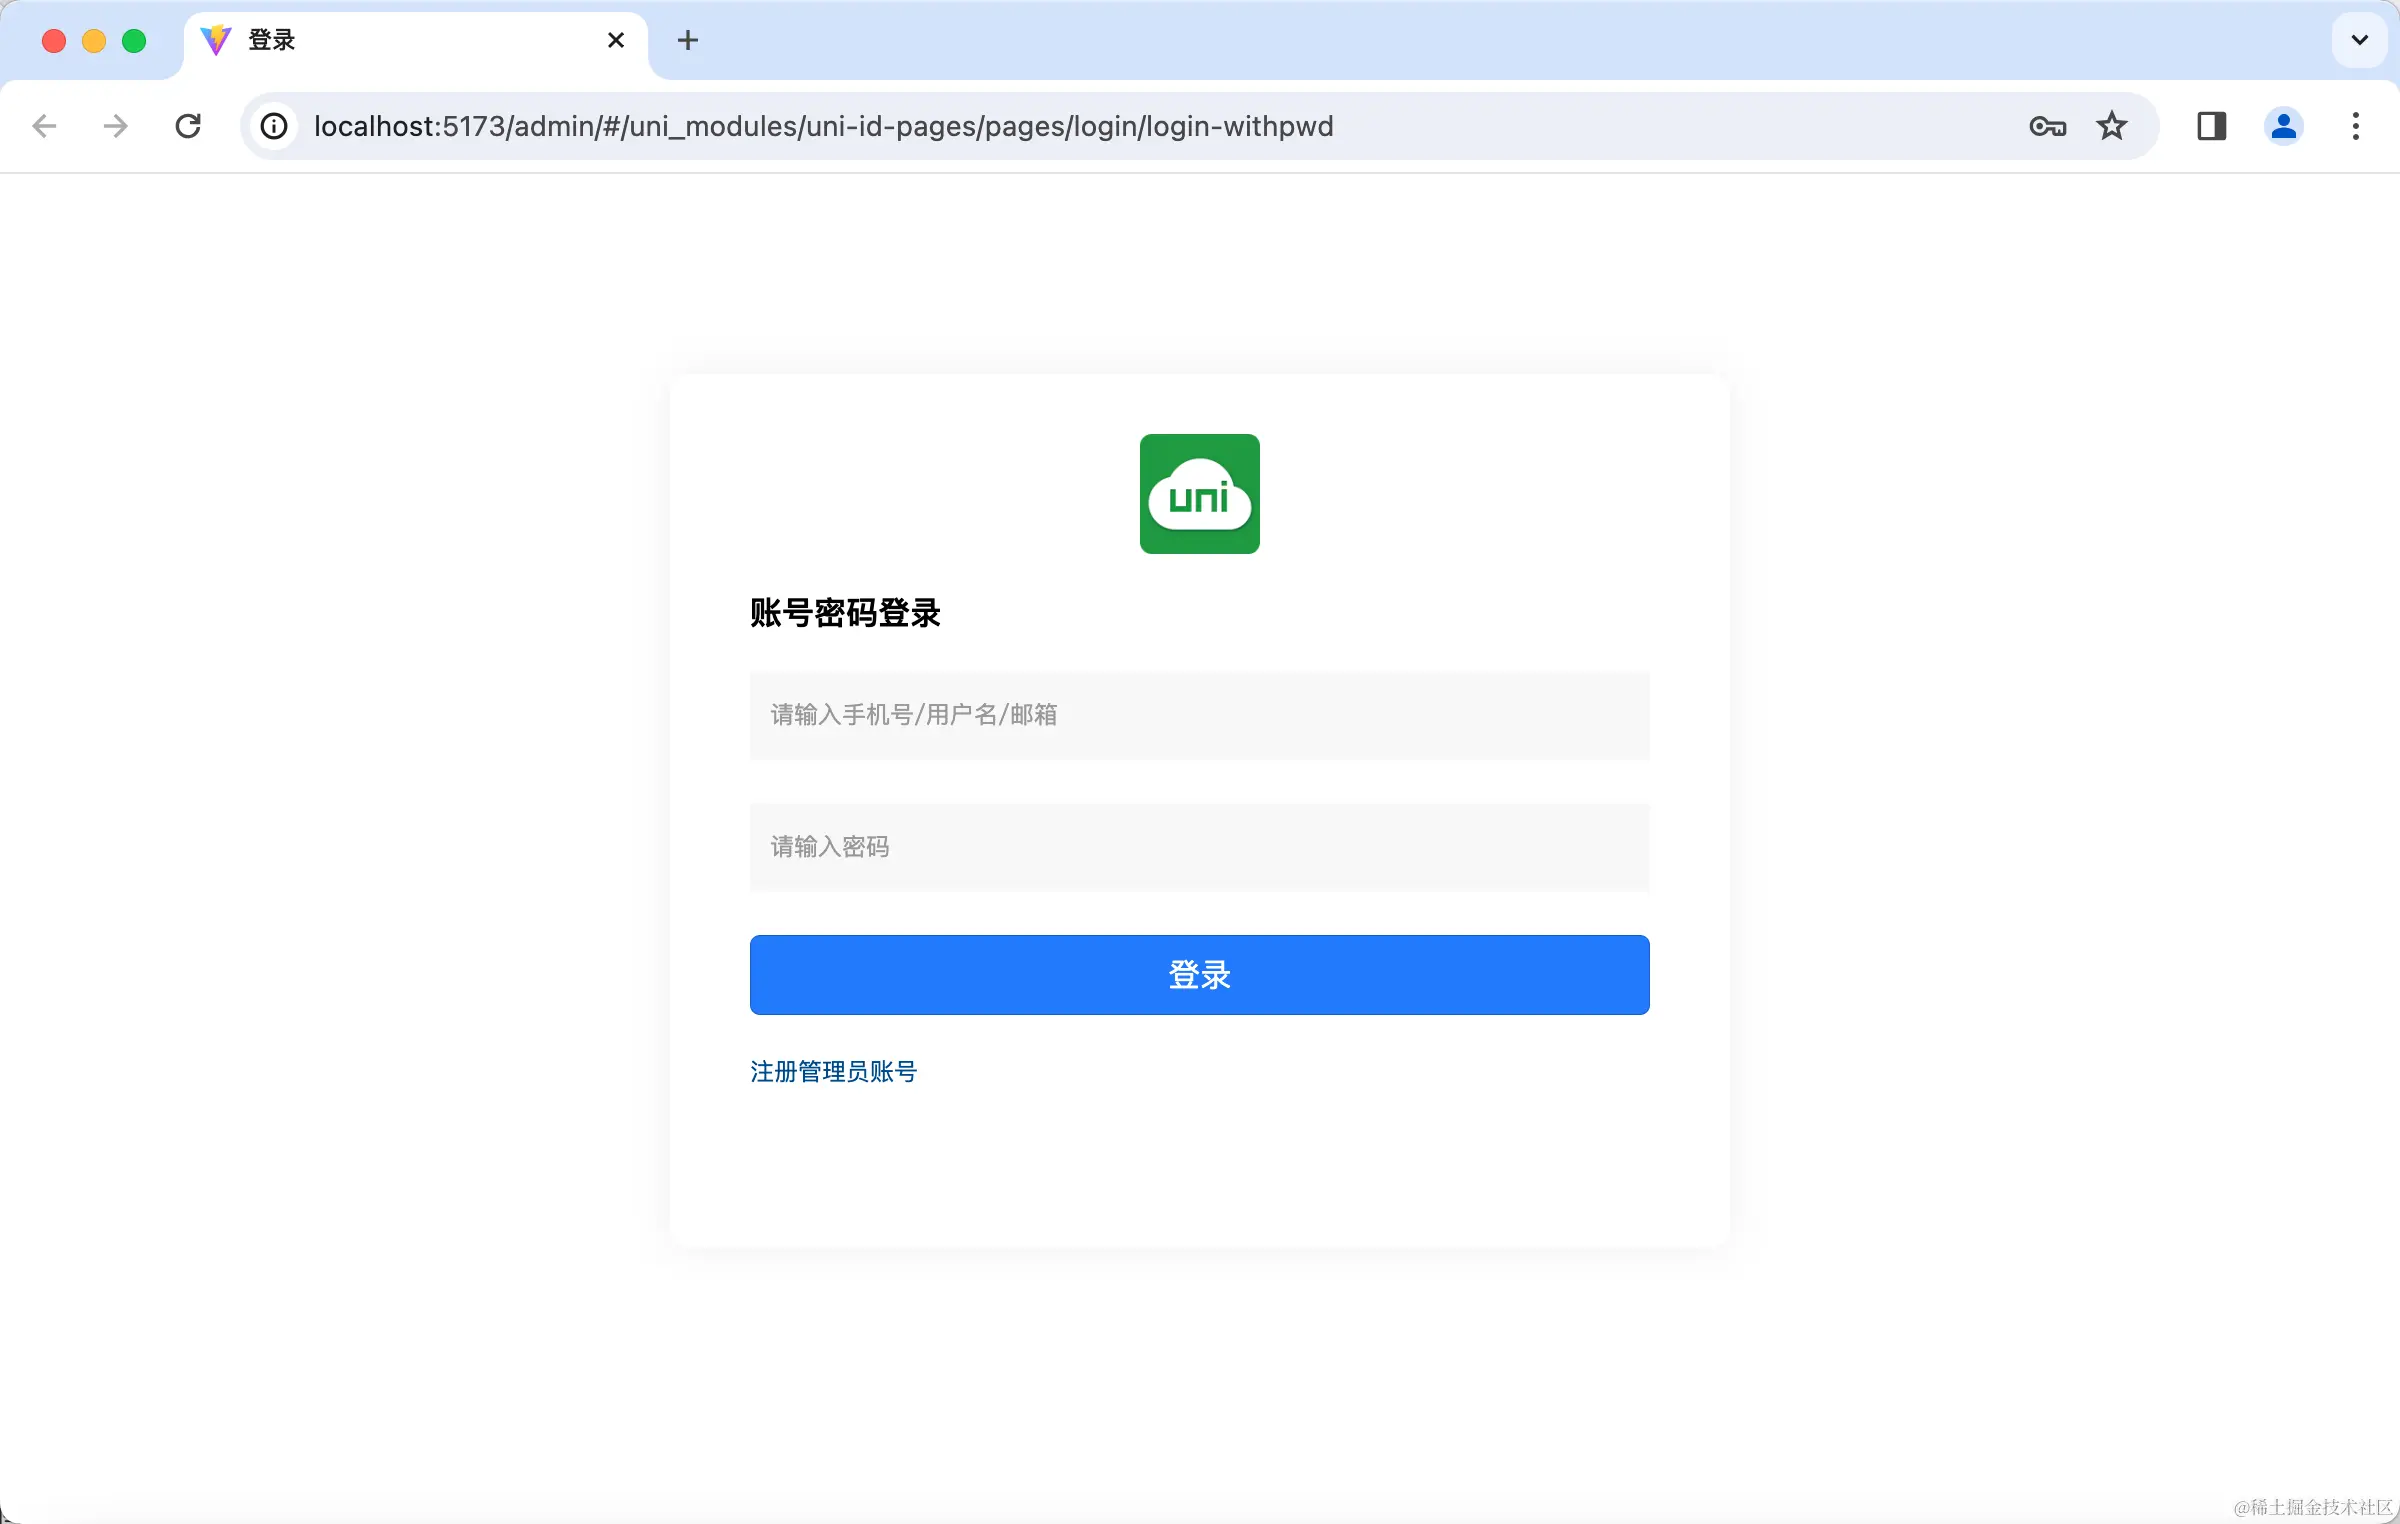The image size is (2400, 1524).
Task: Bookmark this page with the star icon
Action: coord(2111,126)
